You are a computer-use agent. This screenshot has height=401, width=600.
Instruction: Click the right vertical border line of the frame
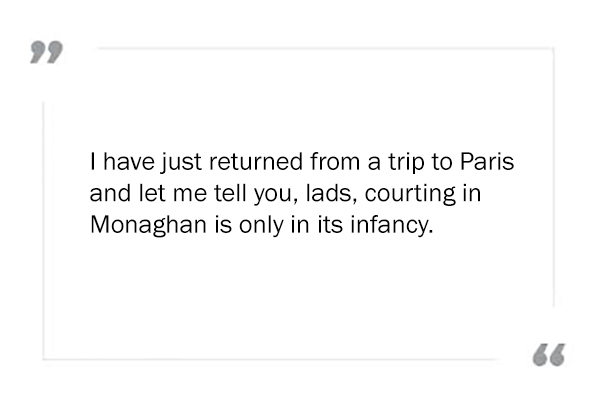553,177
